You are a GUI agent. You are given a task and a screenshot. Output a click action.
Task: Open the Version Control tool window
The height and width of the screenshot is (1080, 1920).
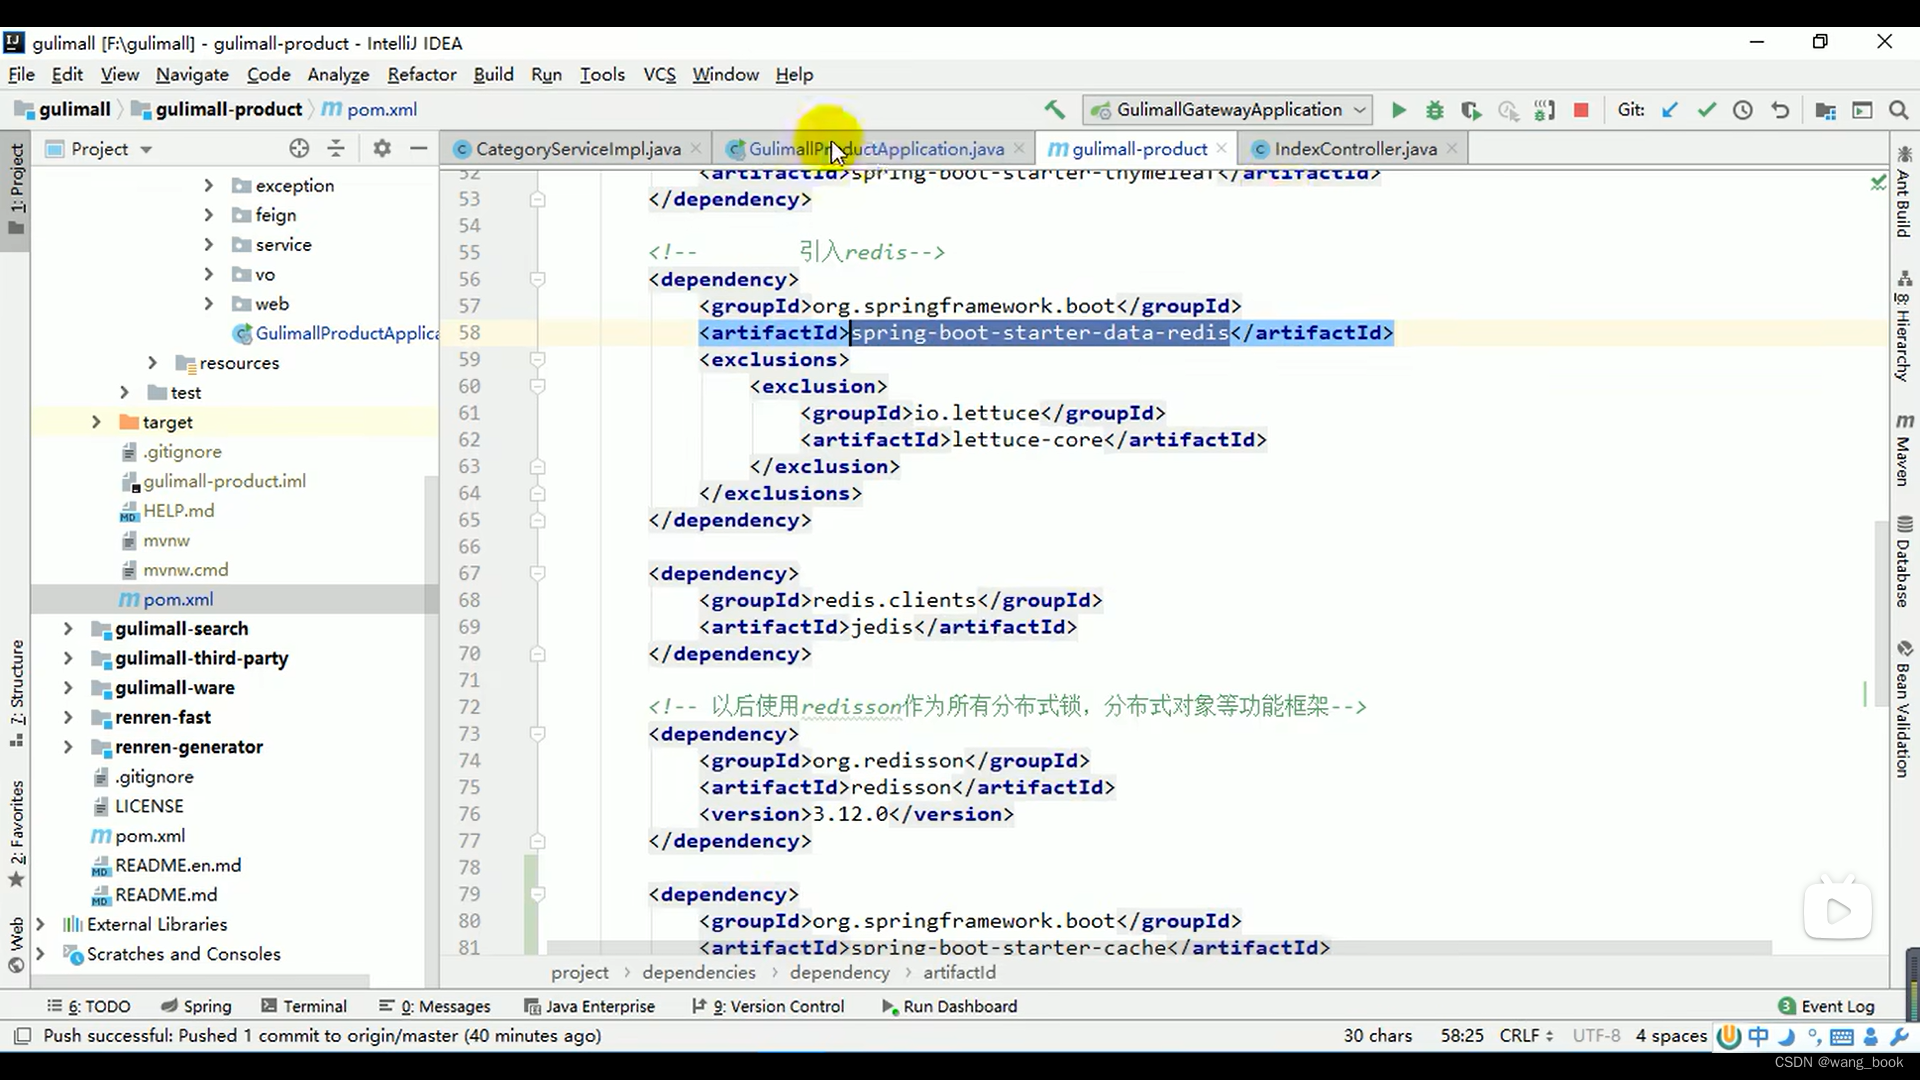tap(768, 1006)
